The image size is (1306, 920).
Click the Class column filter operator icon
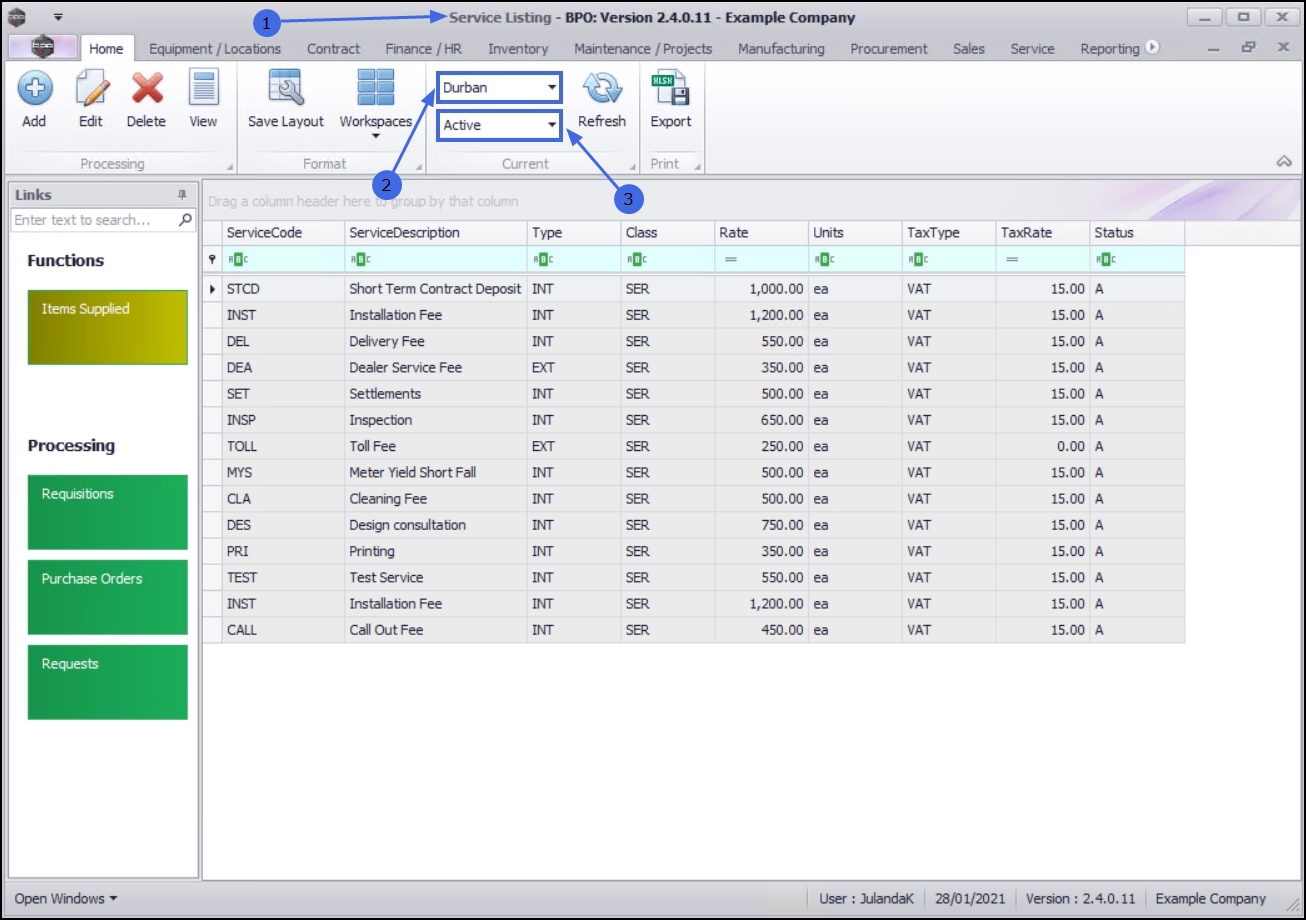(635, 259)
